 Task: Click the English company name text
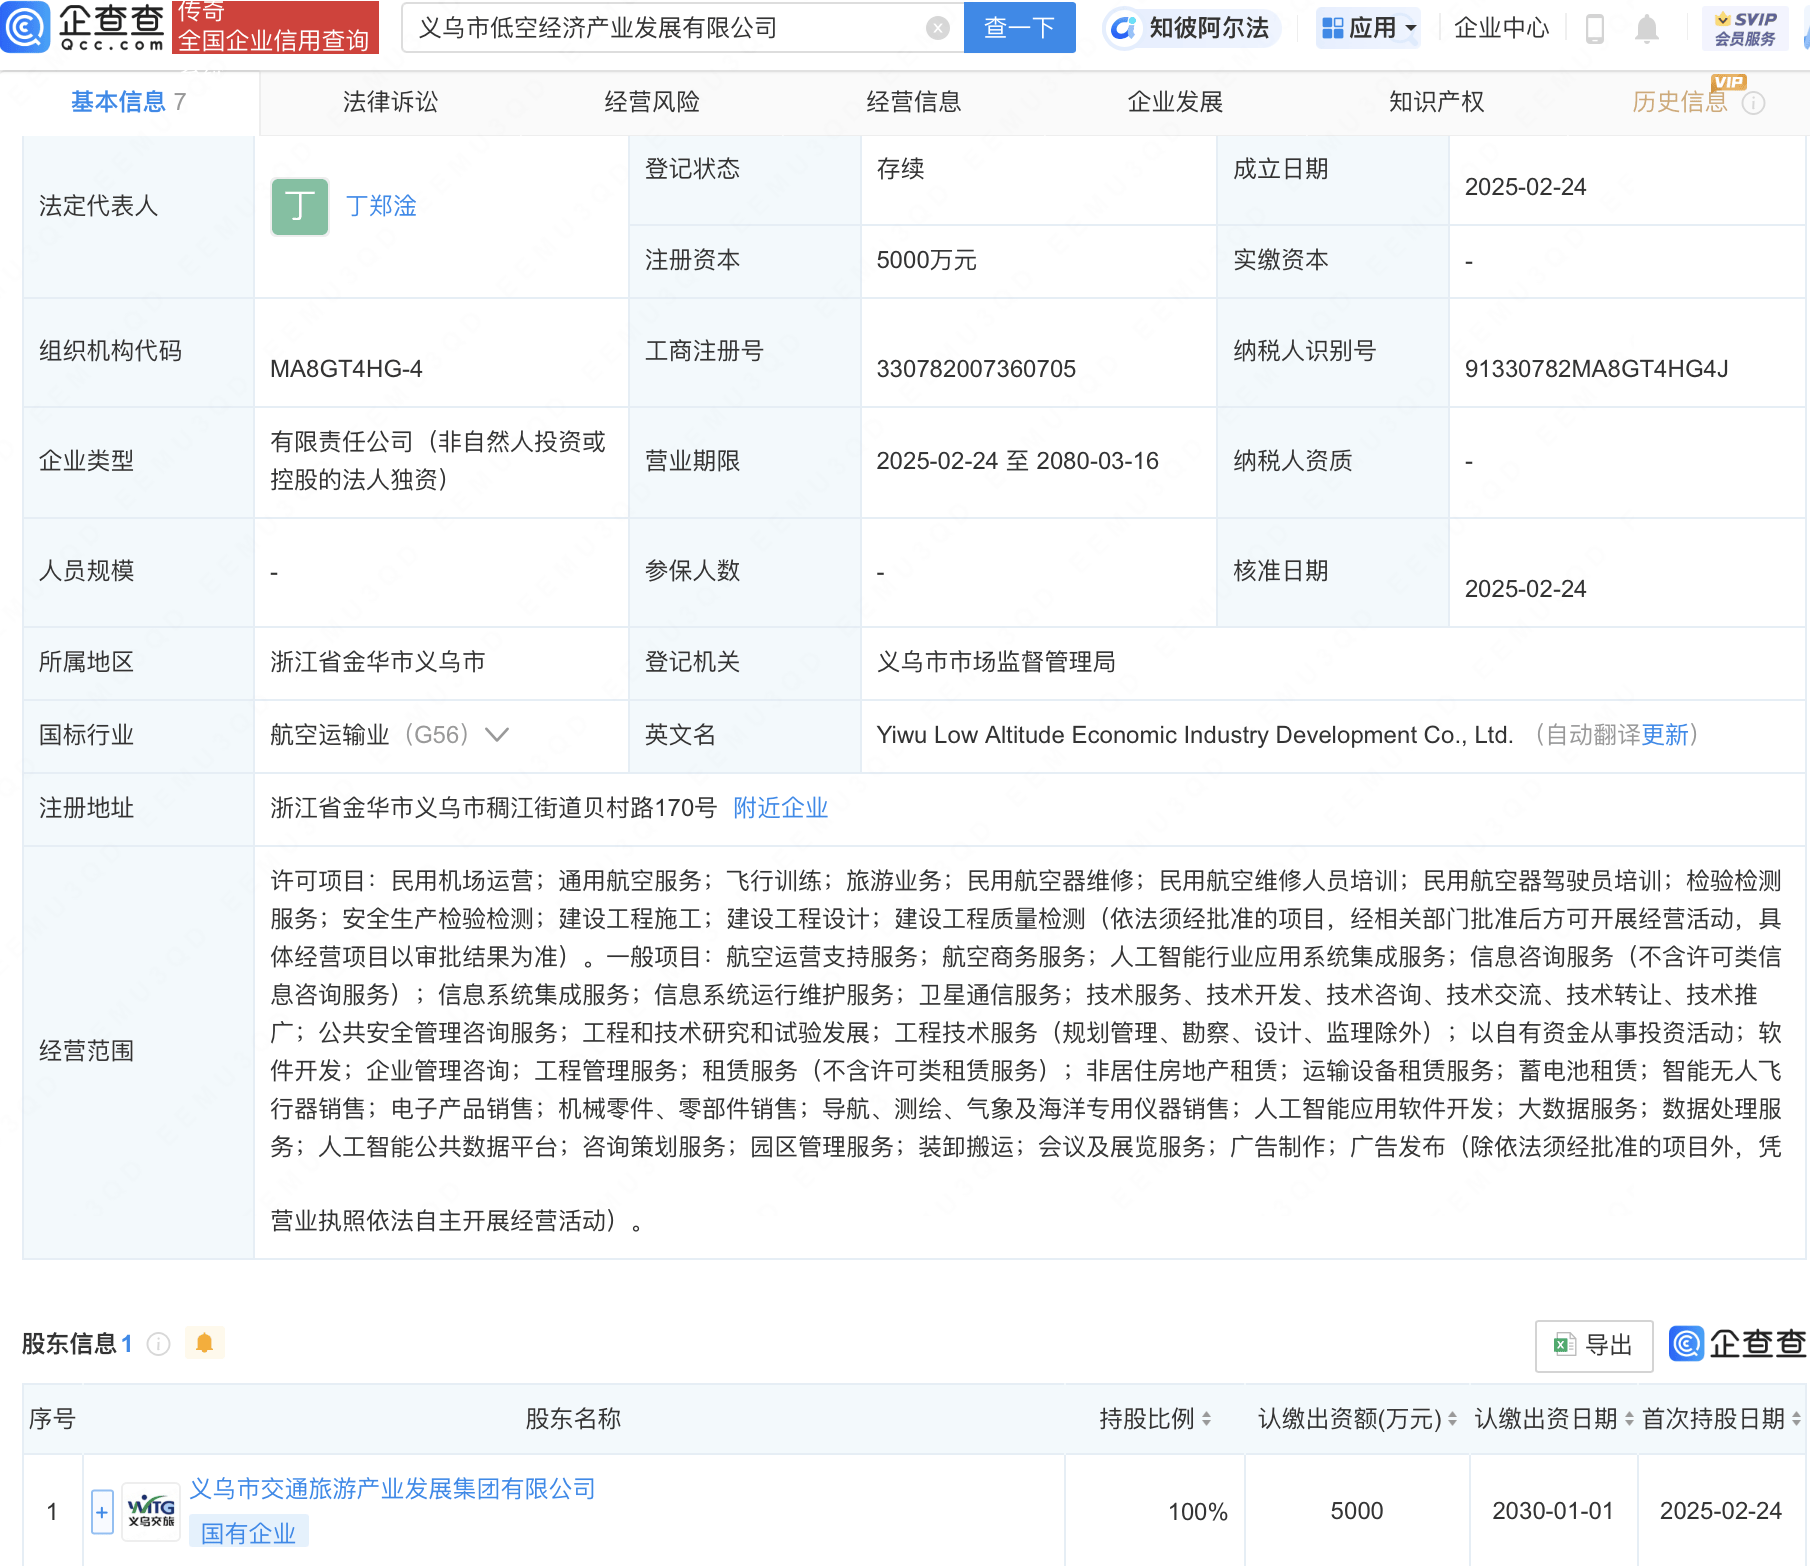[1194, 735]
